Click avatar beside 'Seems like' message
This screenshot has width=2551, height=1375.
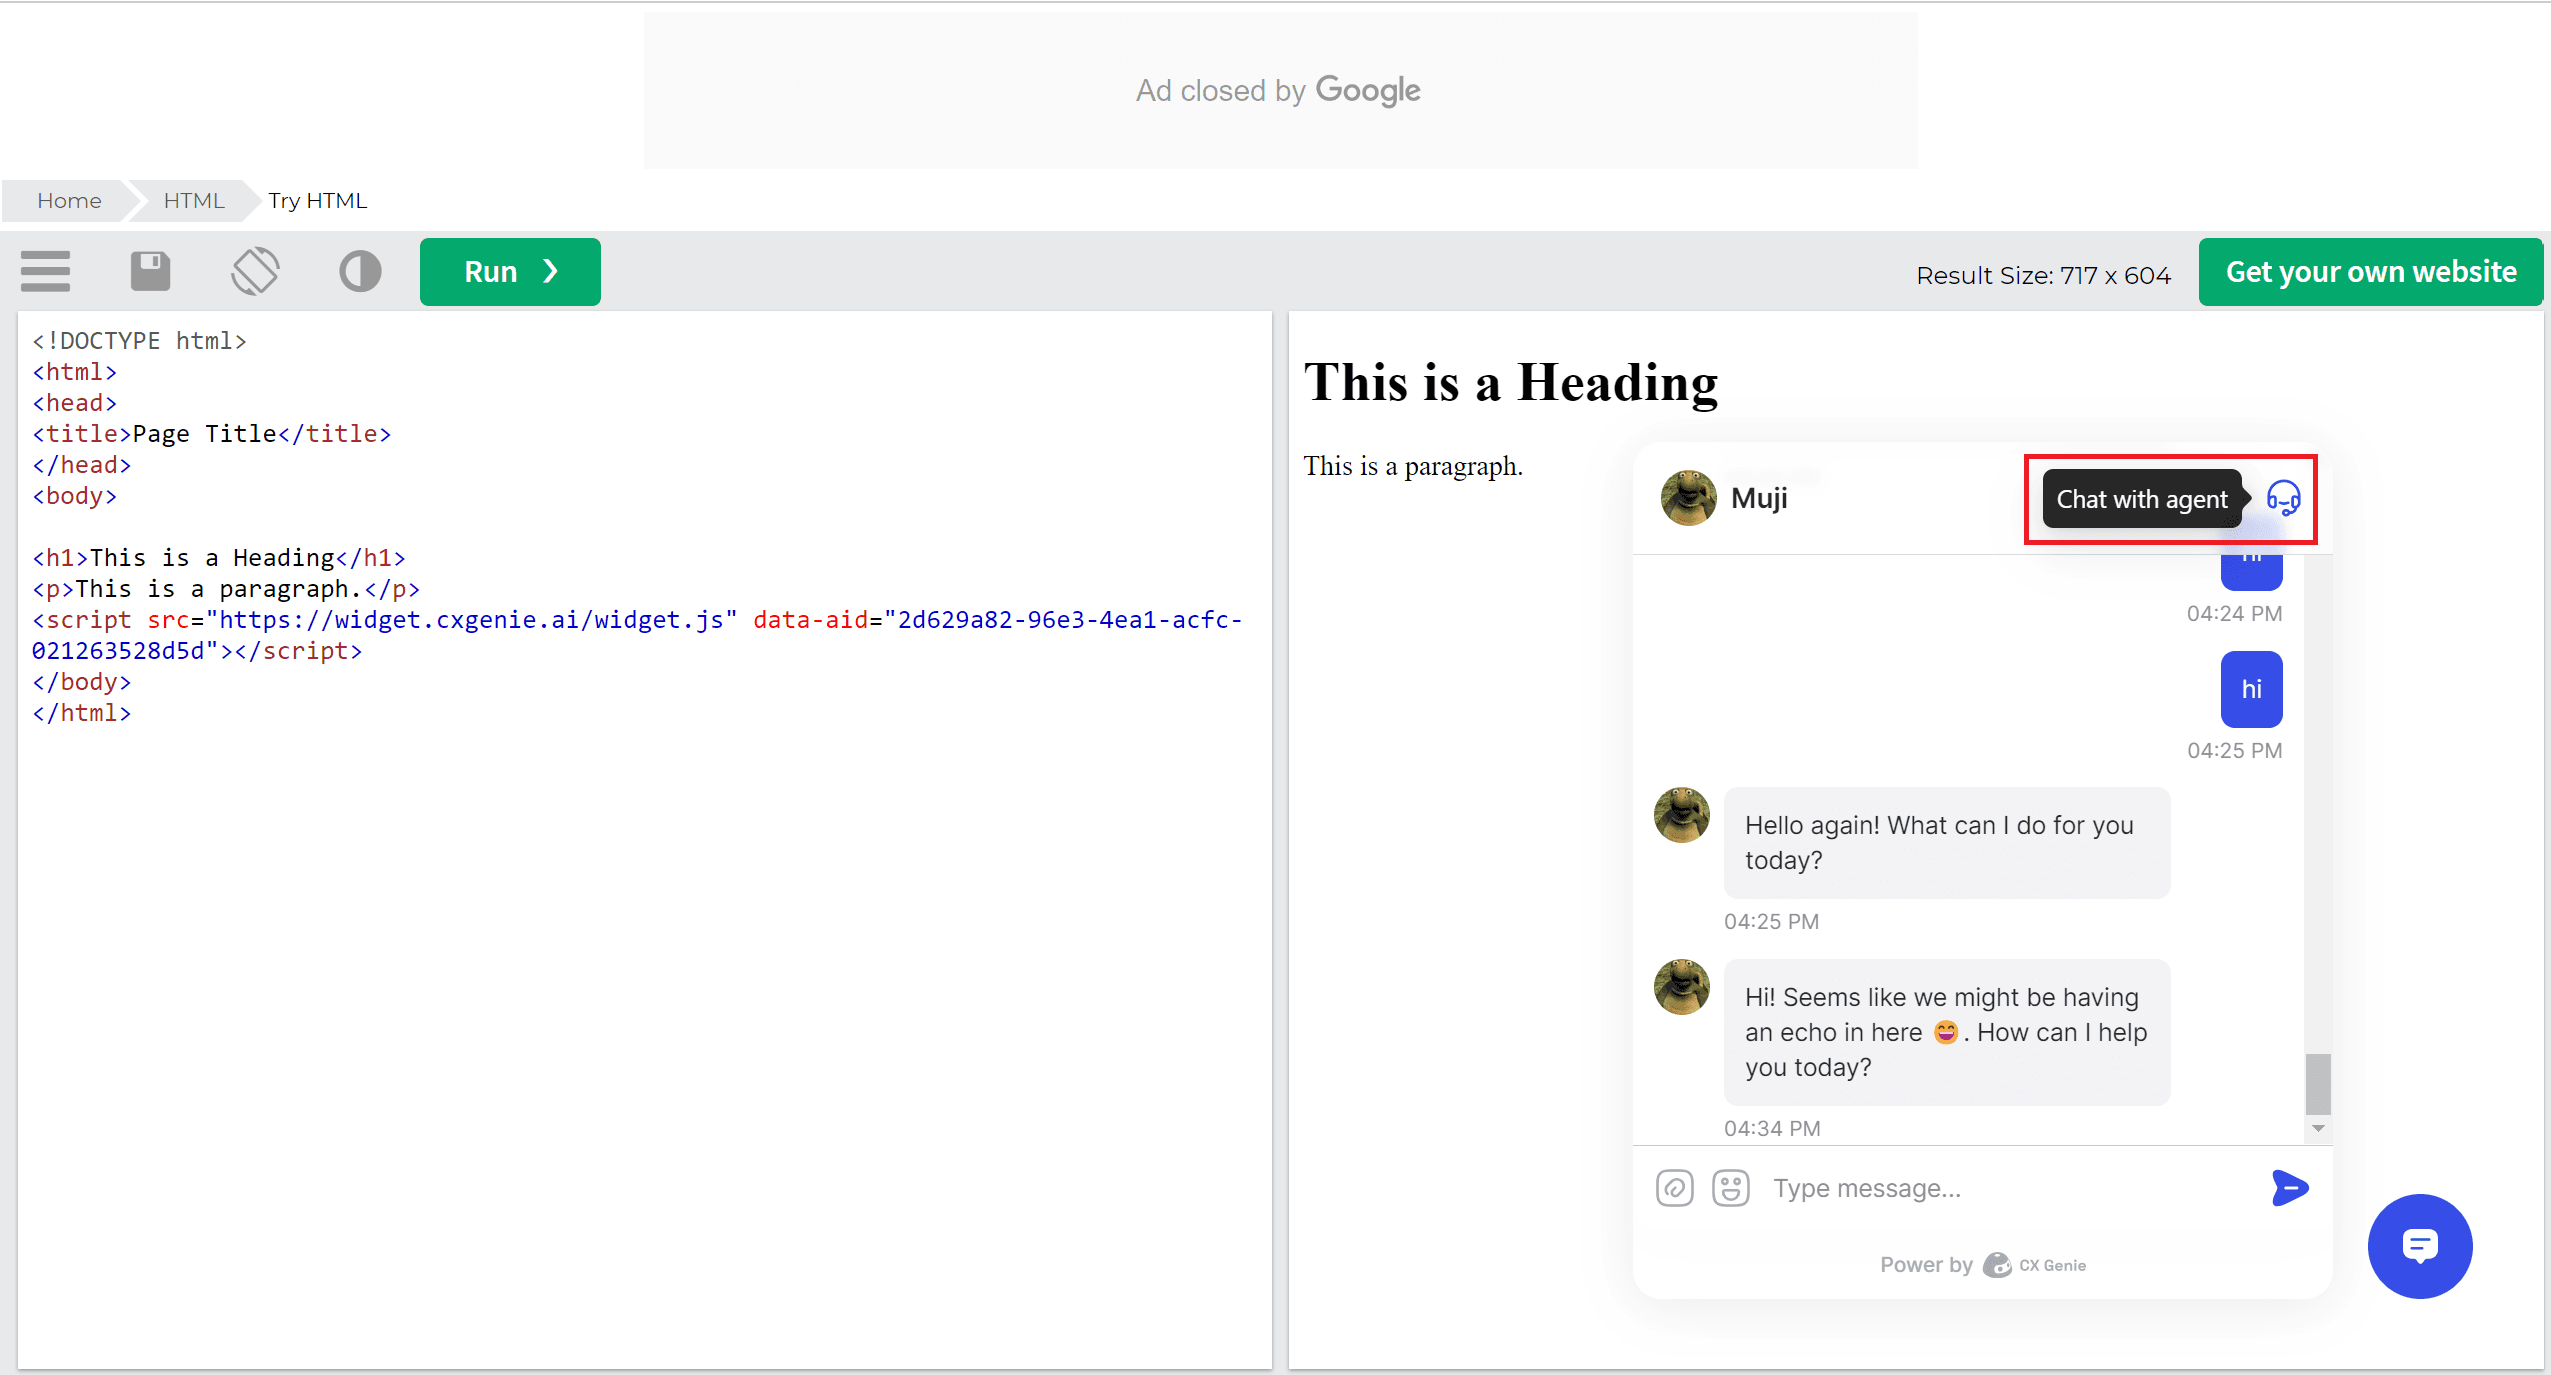click(1681, 987)
